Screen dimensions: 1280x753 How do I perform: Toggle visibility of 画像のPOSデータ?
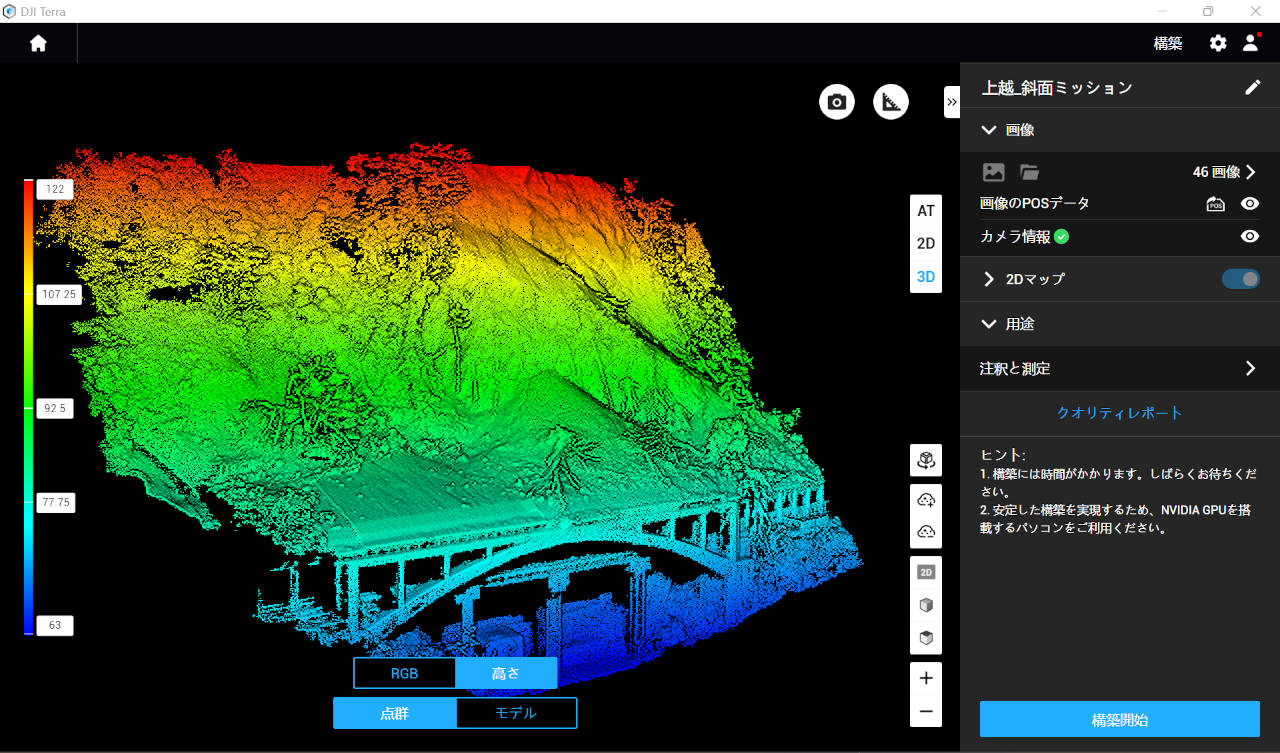click(1249, 204)
